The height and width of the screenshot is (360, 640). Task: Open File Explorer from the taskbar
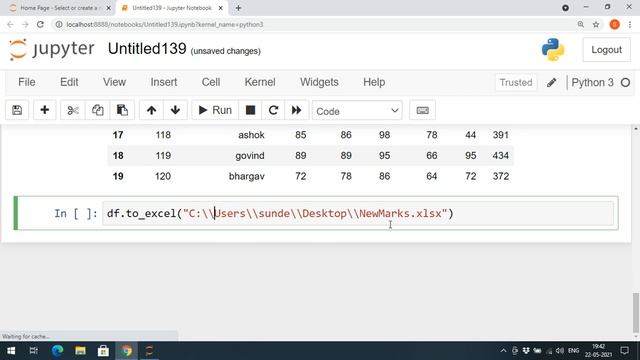(80, 351)
